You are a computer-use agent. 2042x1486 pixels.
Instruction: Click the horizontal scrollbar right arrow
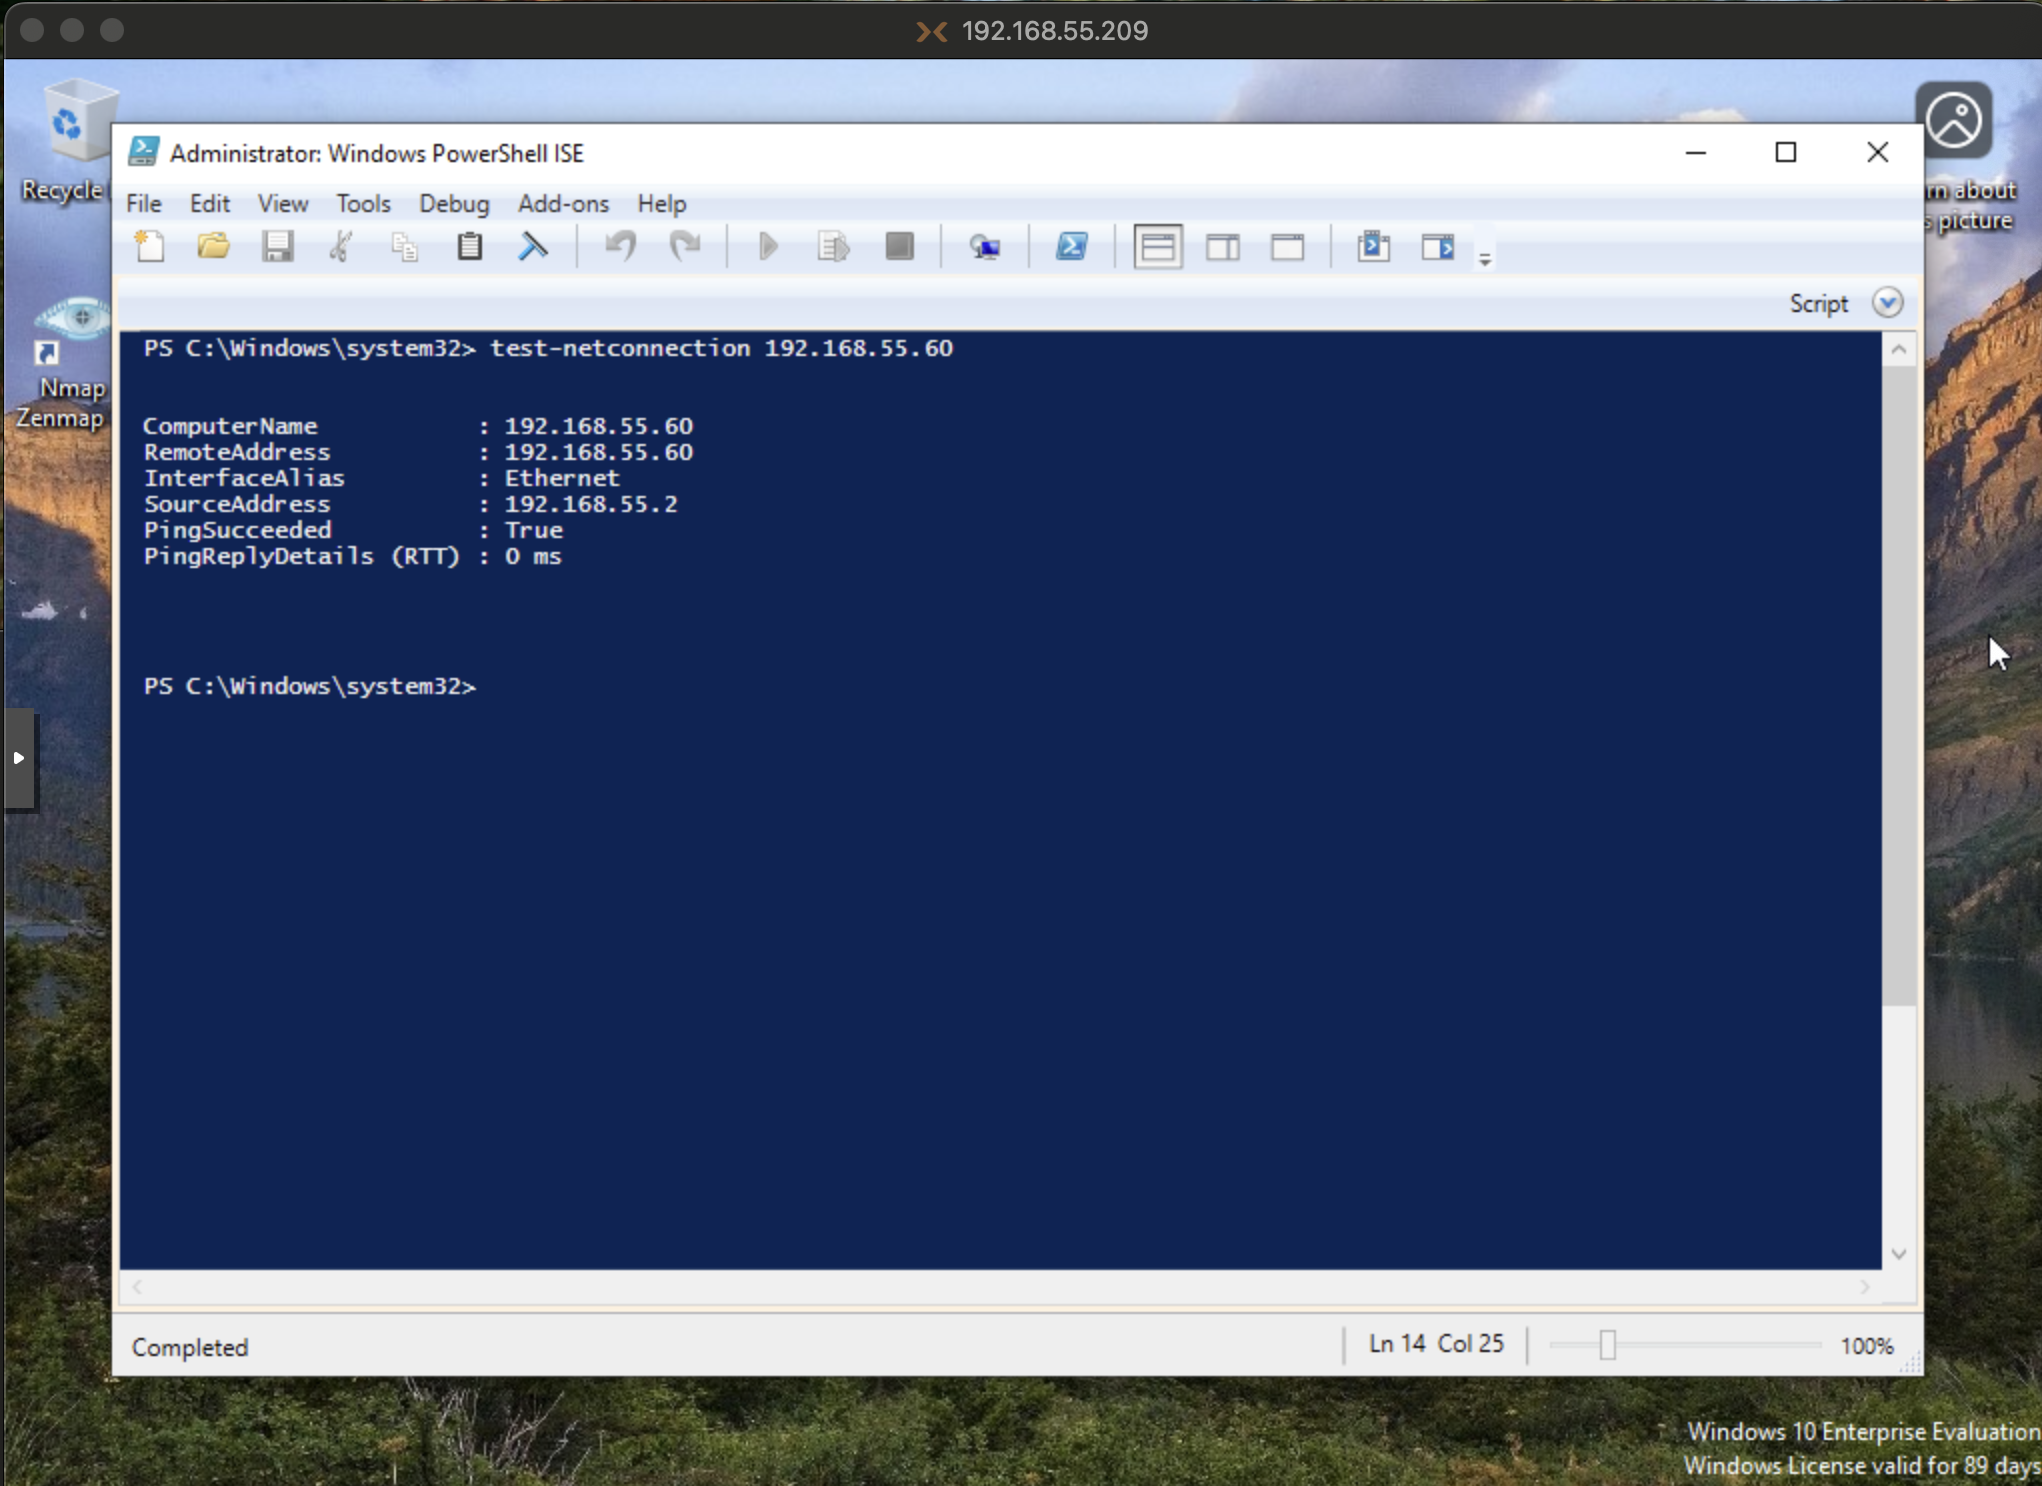click(x=1864, y=1288)
